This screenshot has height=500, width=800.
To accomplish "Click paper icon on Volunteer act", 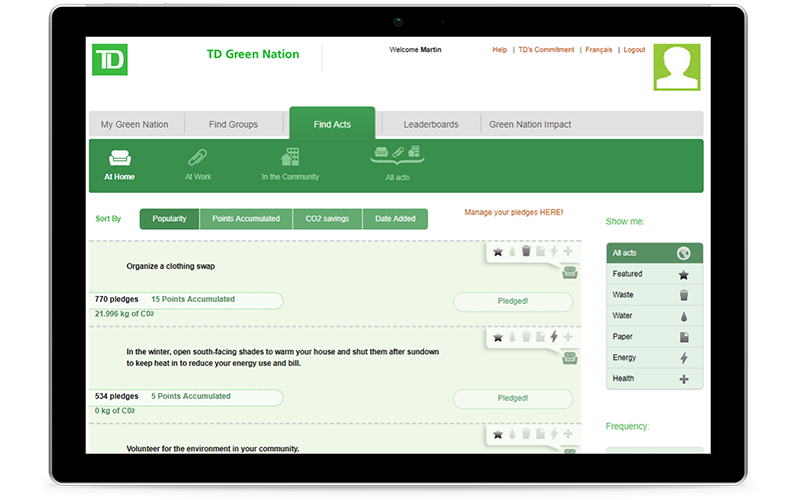I will (540, 434).
